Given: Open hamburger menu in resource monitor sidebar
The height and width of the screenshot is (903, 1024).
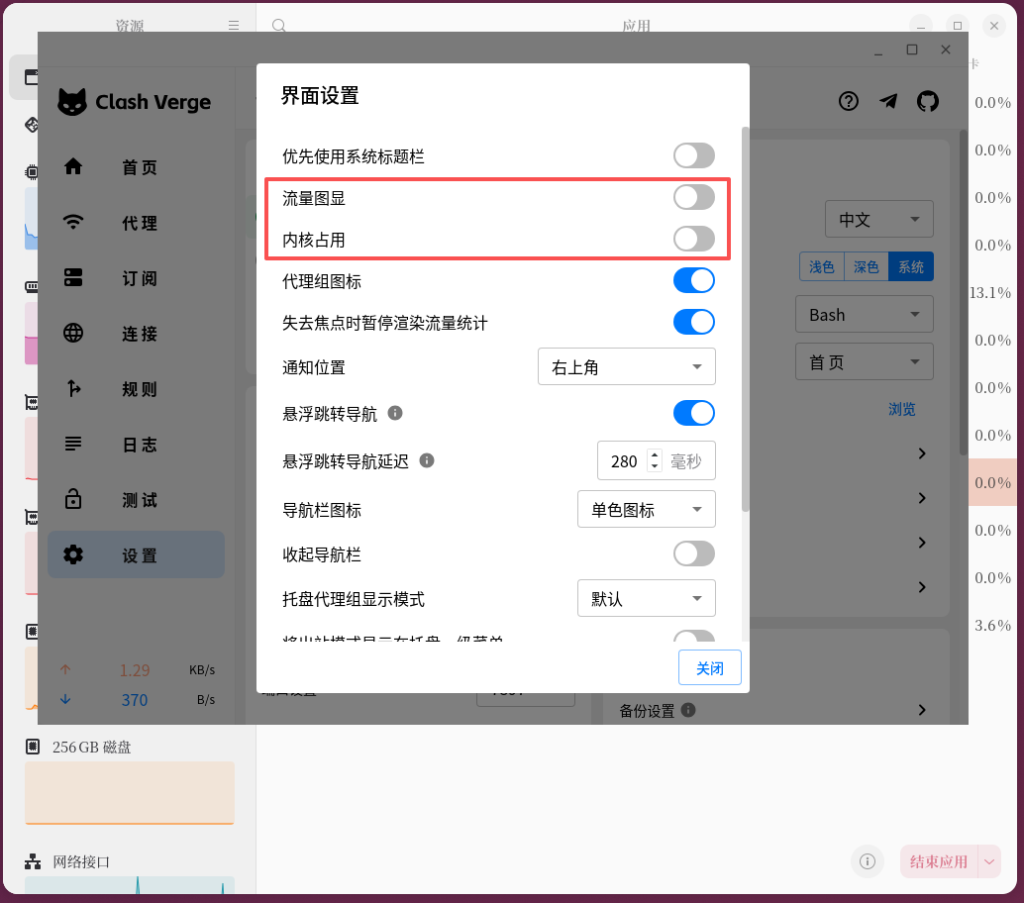Looking at the screenshot, I should (x=234, y=25).
